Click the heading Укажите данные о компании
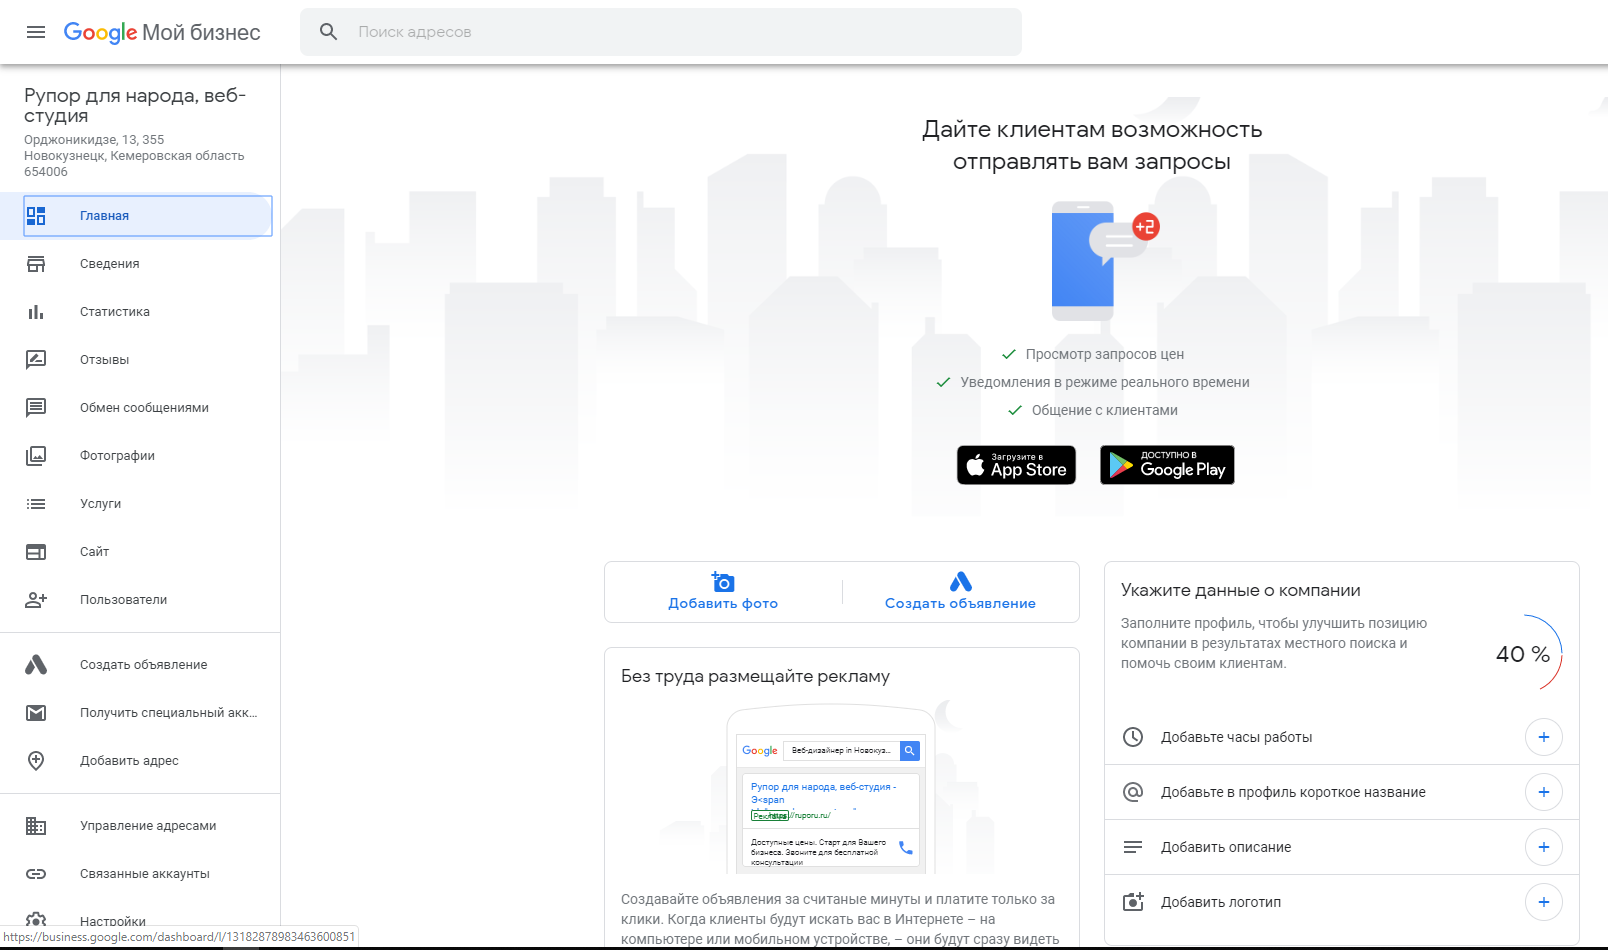 [1241, 590]
